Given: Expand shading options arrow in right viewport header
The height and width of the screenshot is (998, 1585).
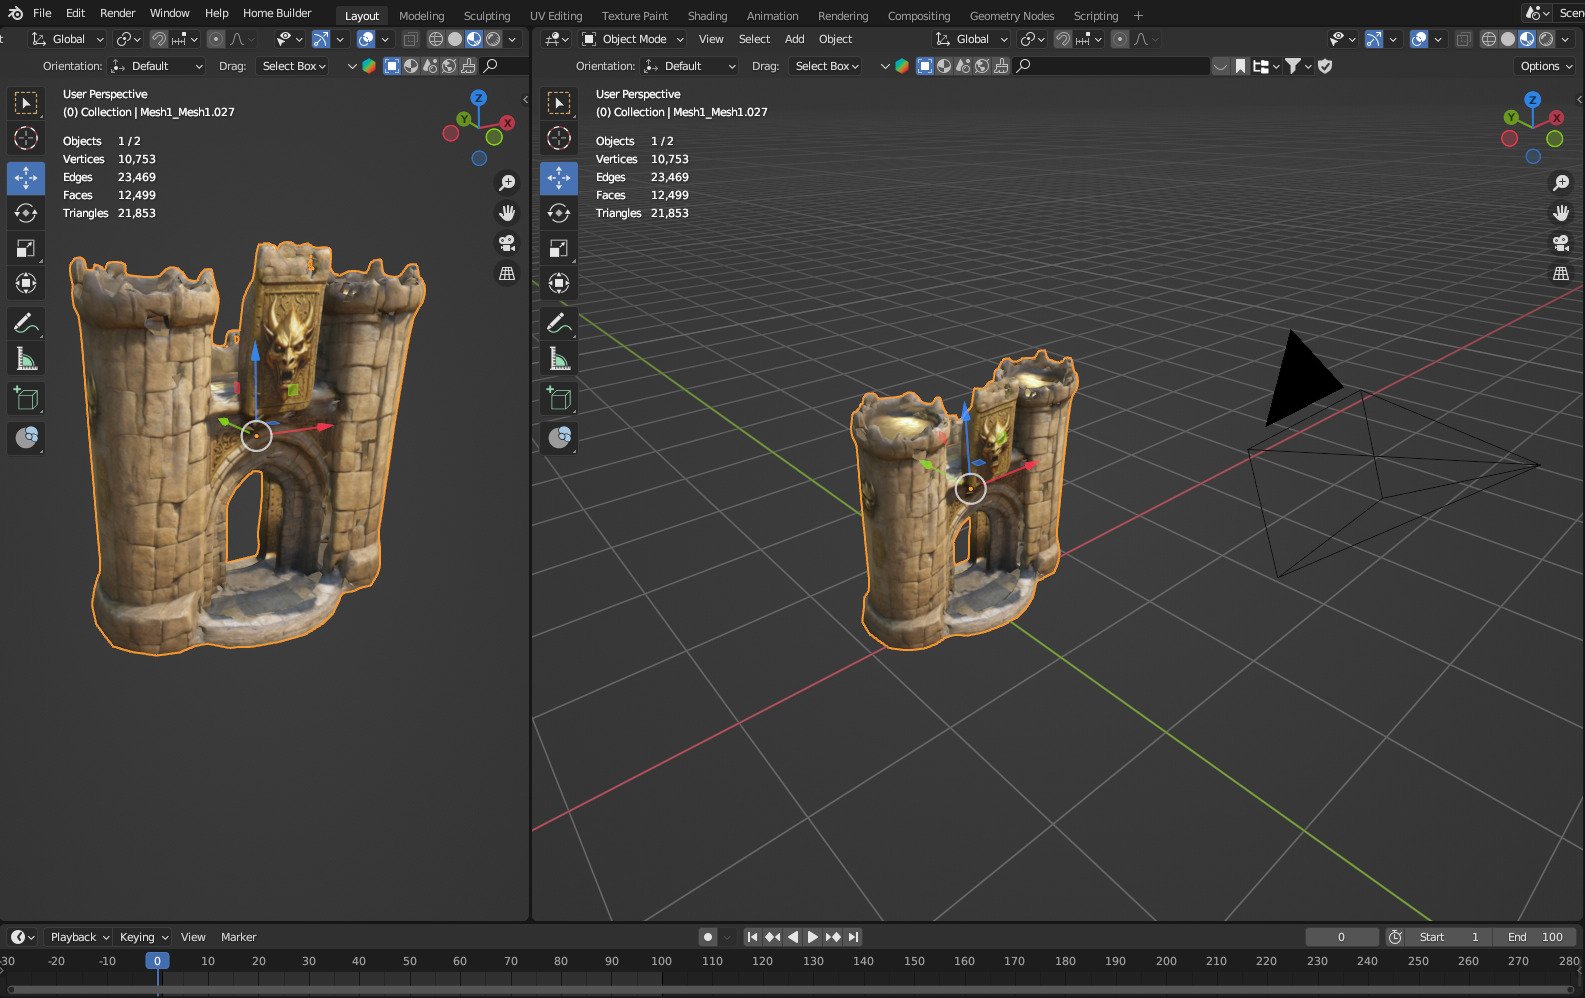Looking at the screenshot, I should click(x=1566, y=39).
